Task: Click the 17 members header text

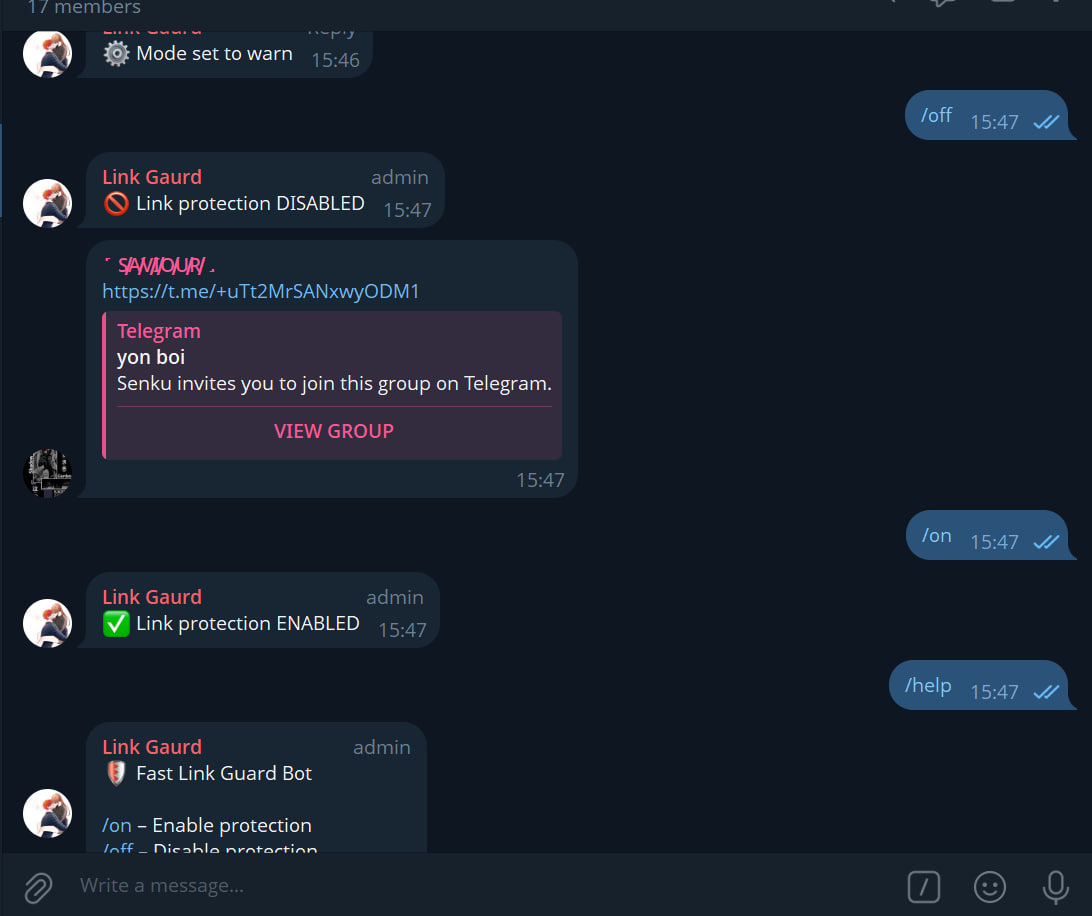Action: [84, 8]
